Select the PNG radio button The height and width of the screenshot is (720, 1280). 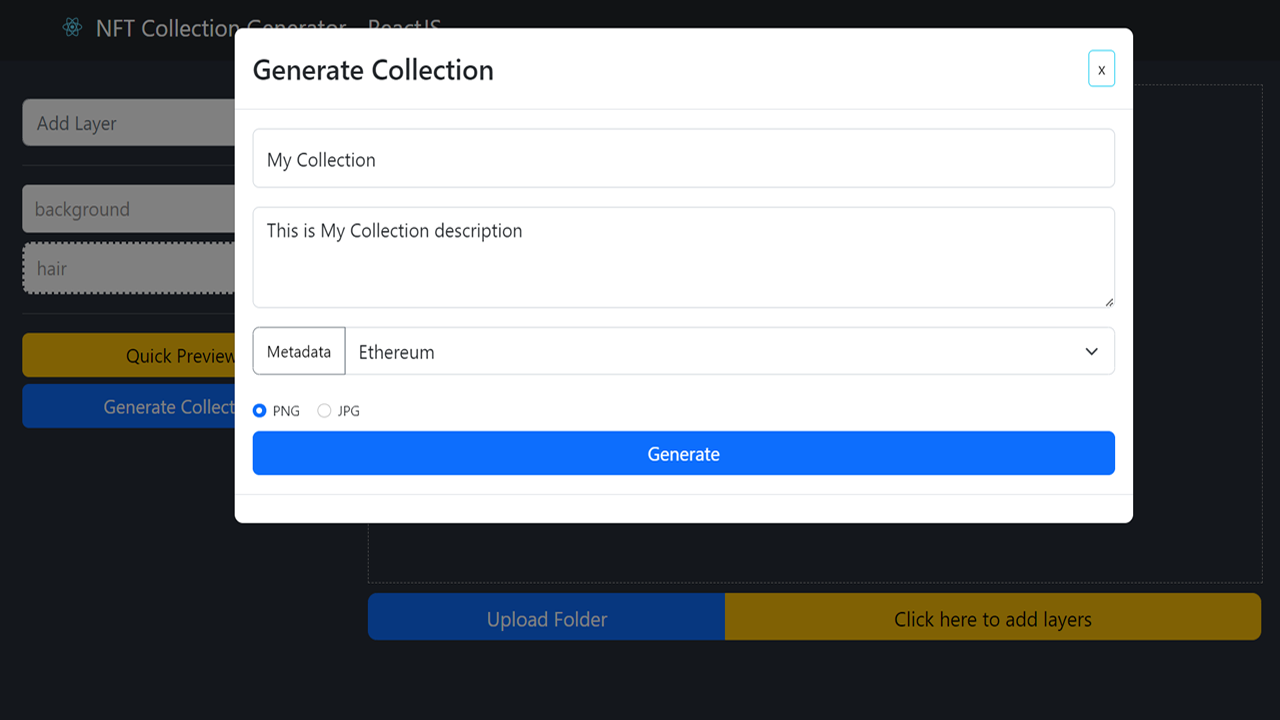coord(260,411)
